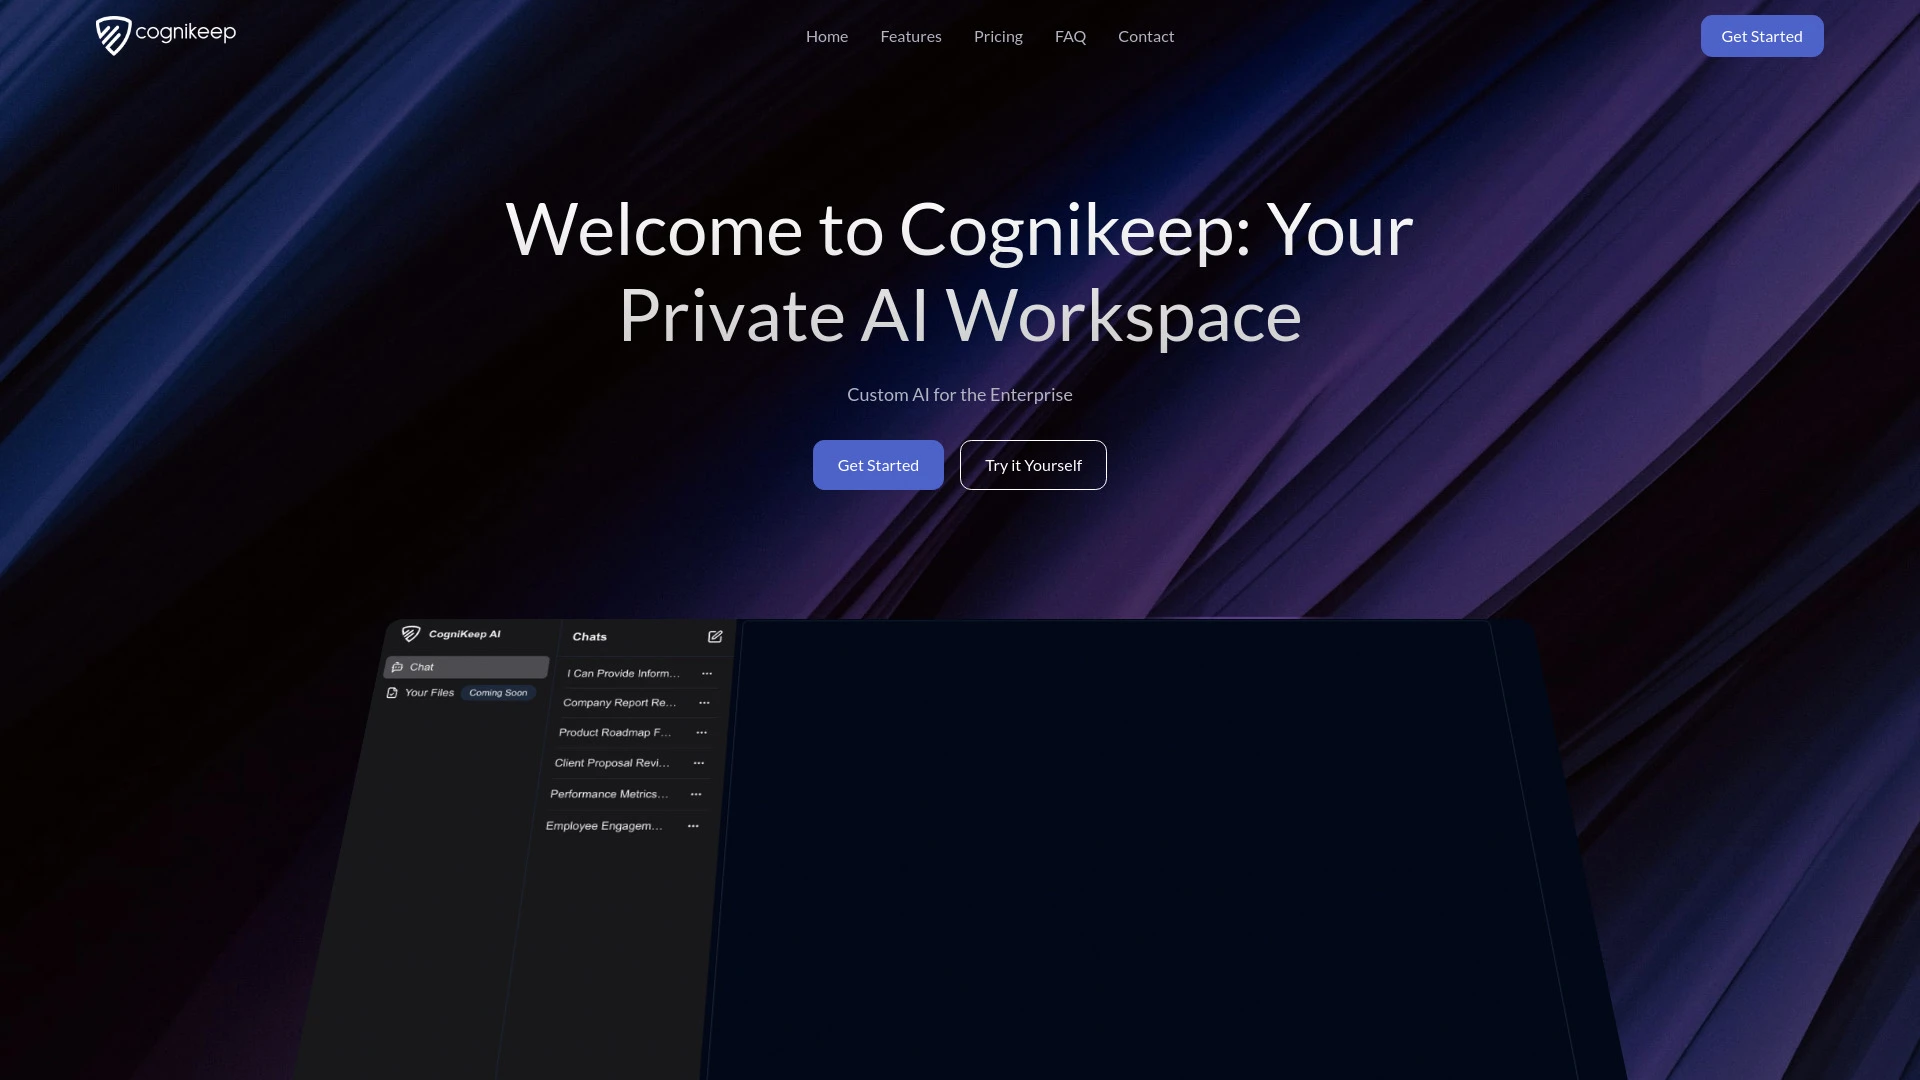Click the ellipsis menu on I Can Provide Inform...
The height and width of the screenshot is (1080, 1920).
[707, 673]
